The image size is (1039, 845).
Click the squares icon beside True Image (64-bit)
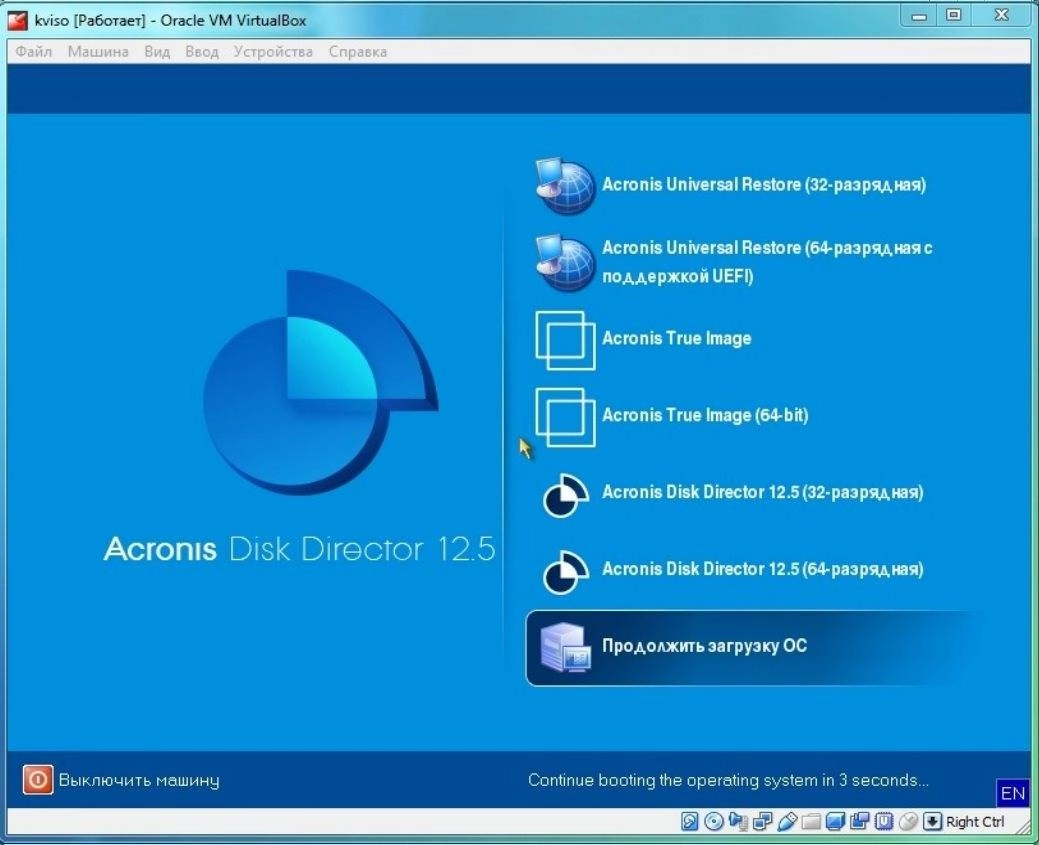565,417
